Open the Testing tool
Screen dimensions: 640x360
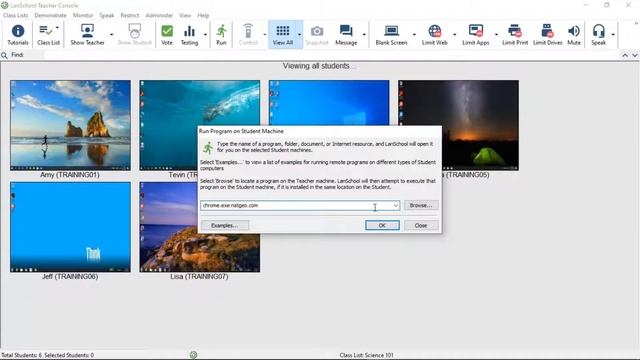pyautogui.click(x=189, y=34)
